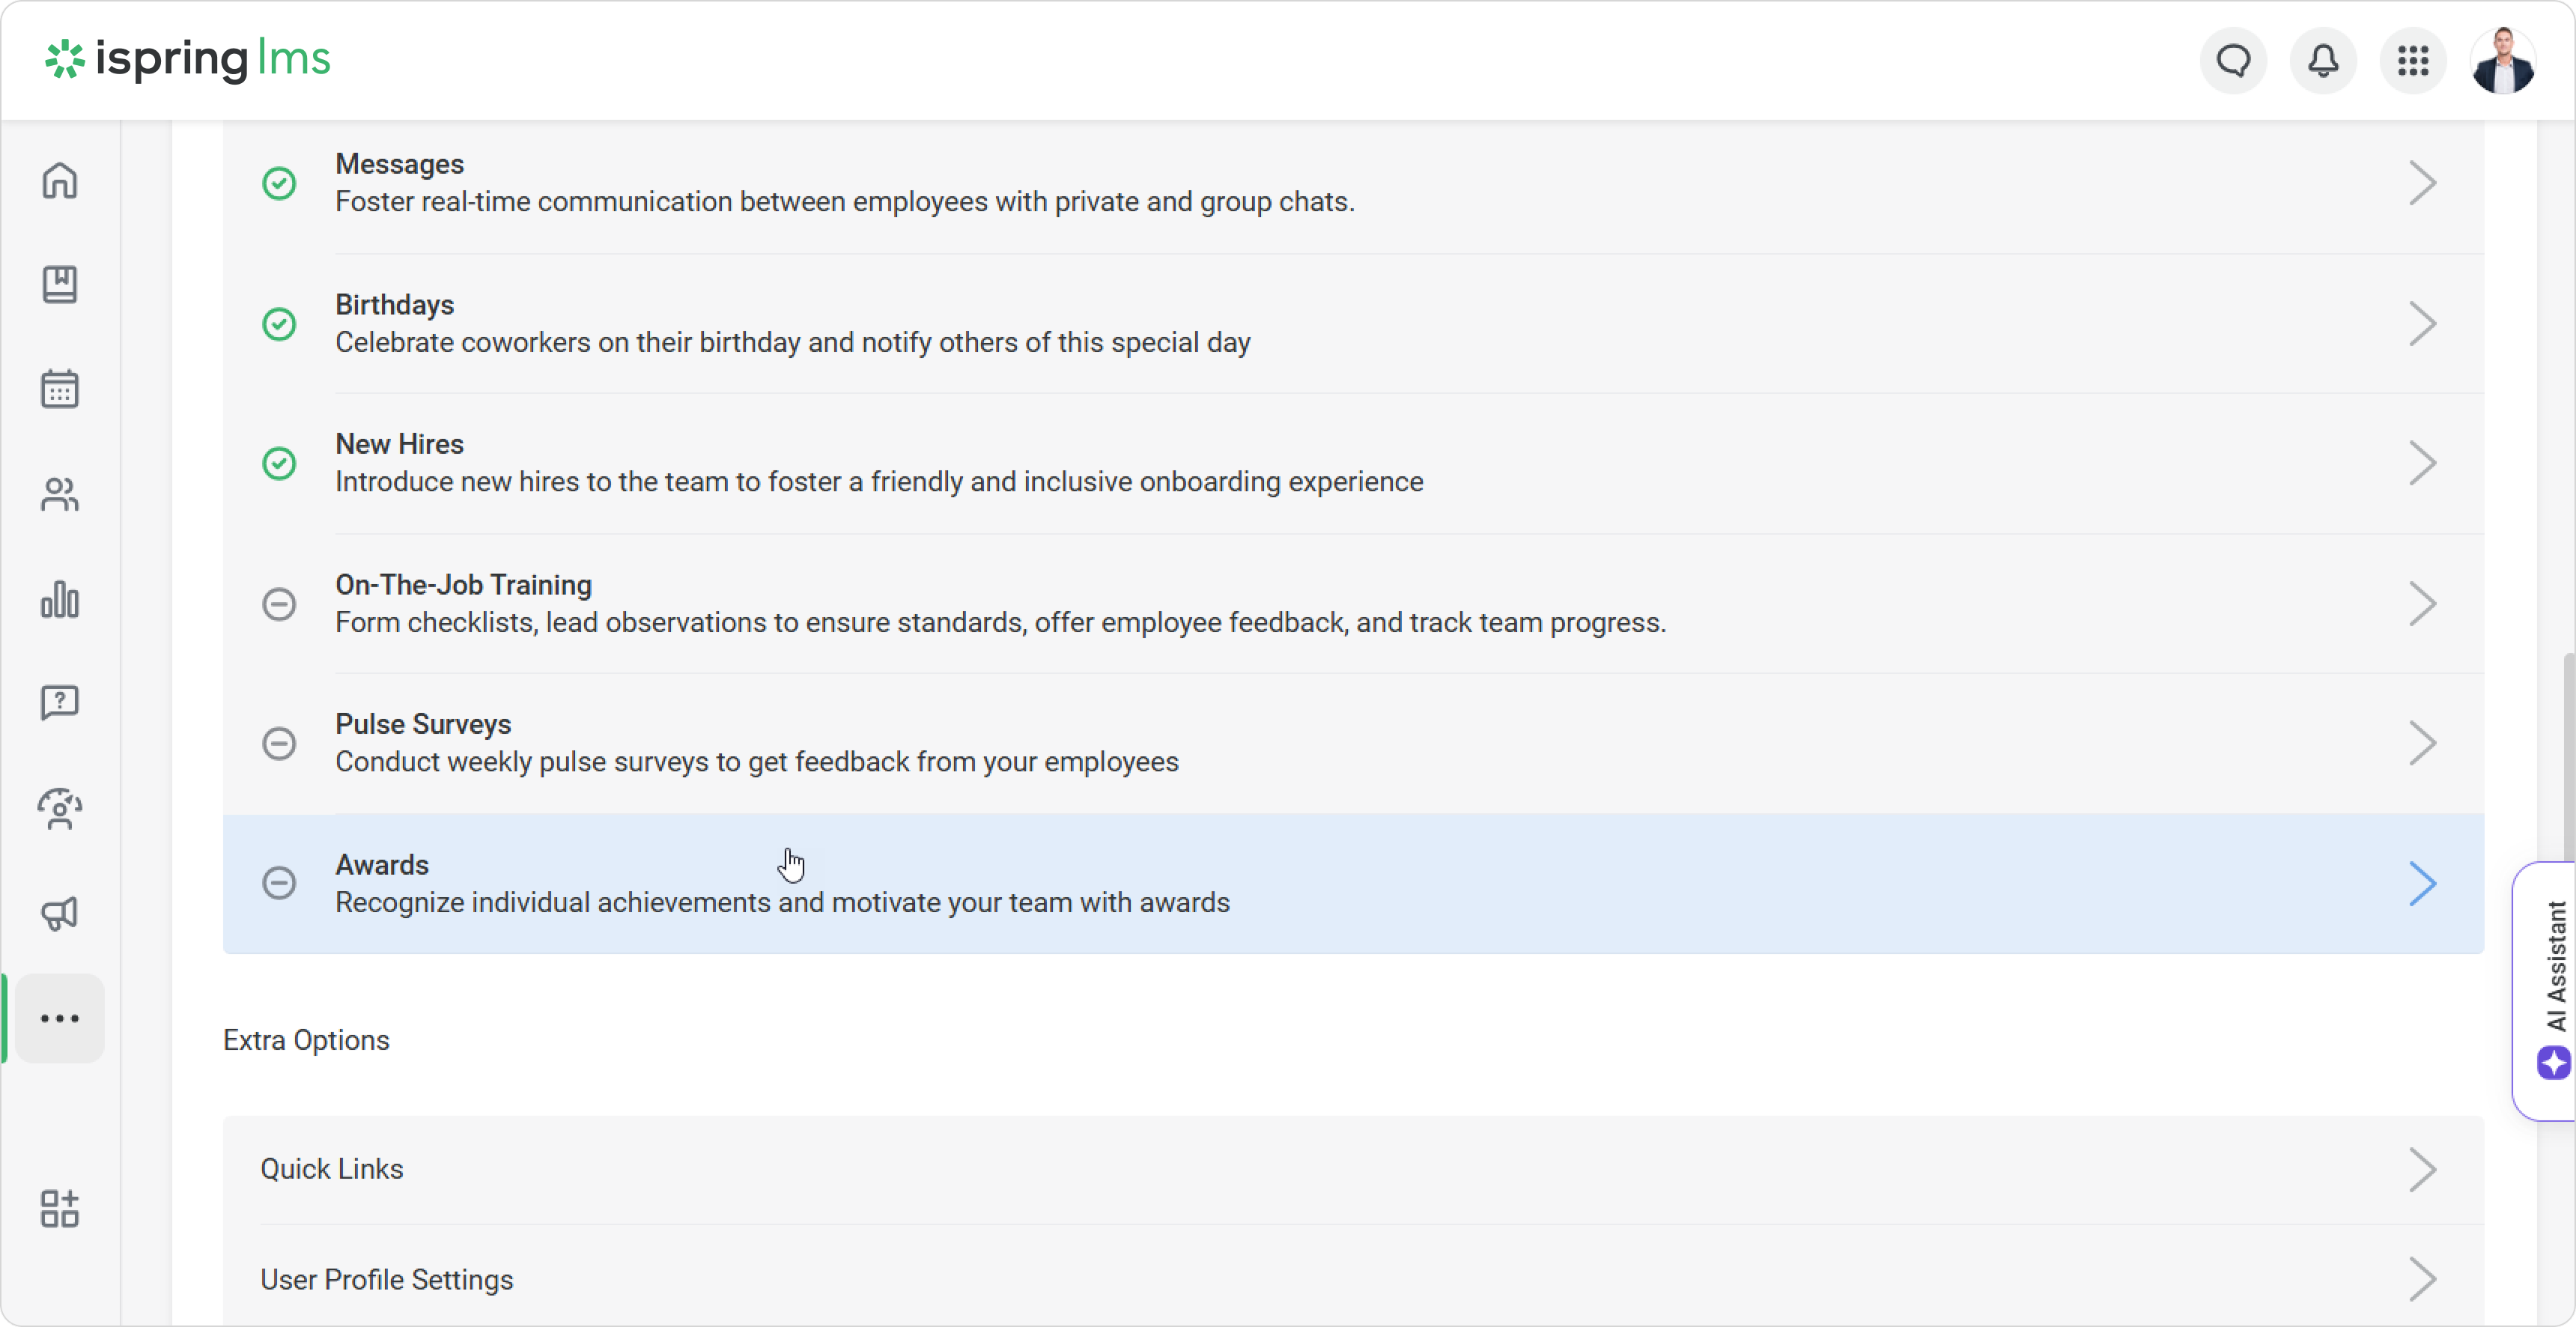Go to Home in the sidebar
Viewport: 2576px width, 1327px height.
pos(60,181)
